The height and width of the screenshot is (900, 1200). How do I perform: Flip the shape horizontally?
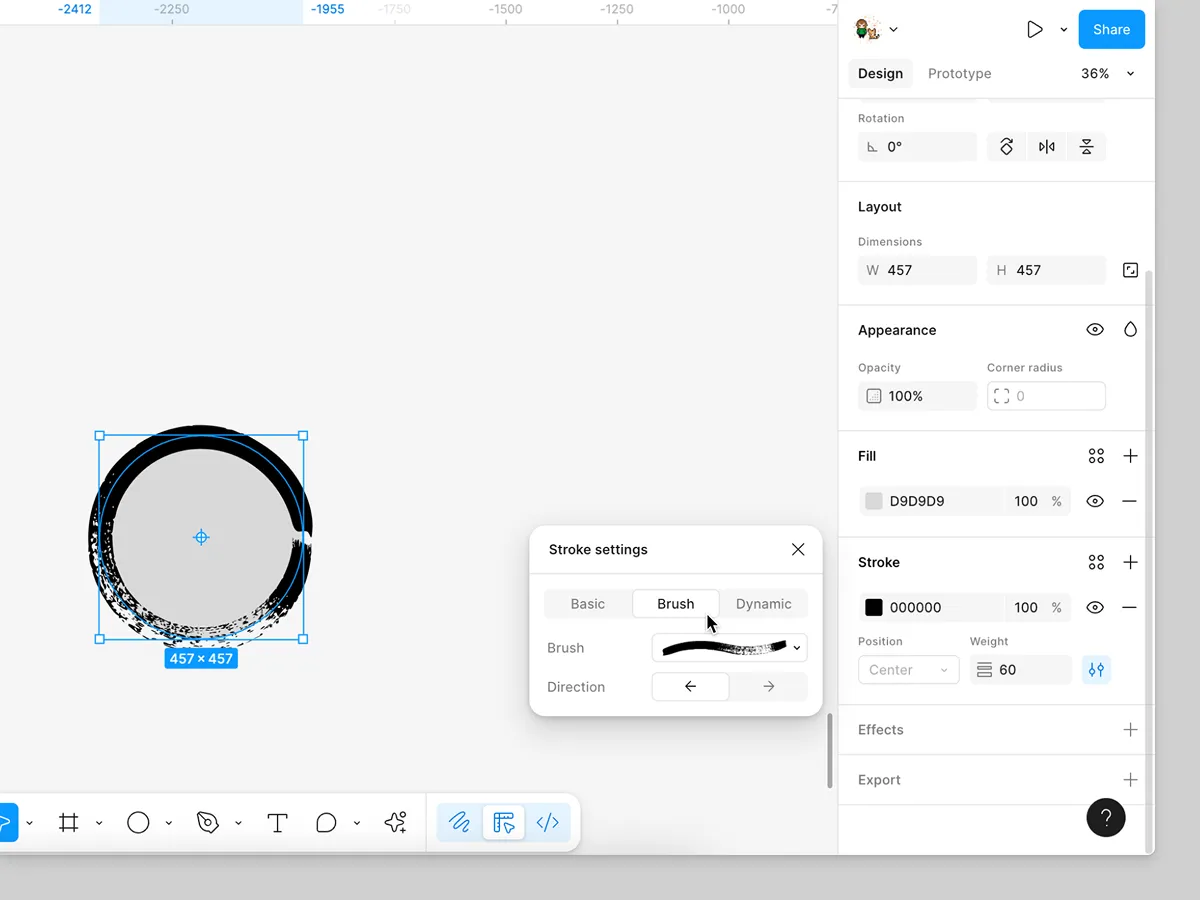(x=1046, y=147)
